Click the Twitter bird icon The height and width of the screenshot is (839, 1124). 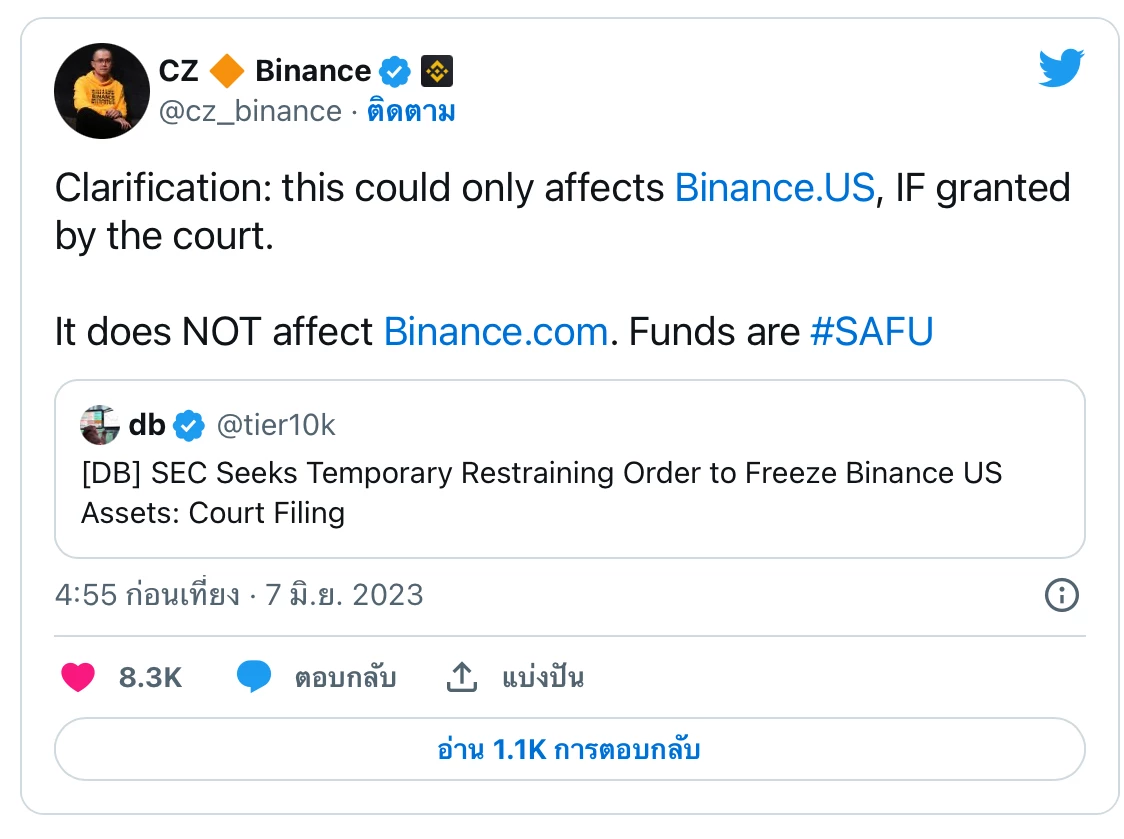coord(1061,68)
